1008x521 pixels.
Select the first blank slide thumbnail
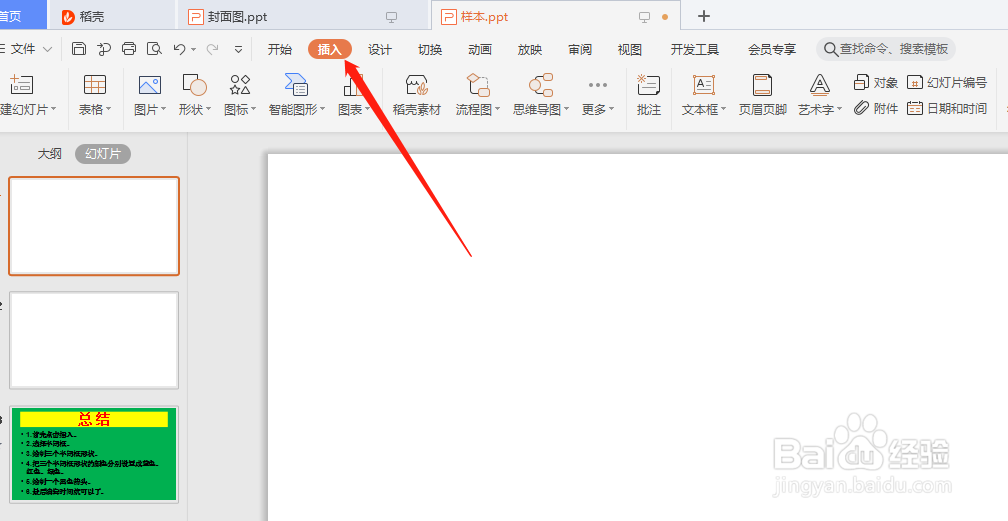pyautogui.click(x=94, y=226)
